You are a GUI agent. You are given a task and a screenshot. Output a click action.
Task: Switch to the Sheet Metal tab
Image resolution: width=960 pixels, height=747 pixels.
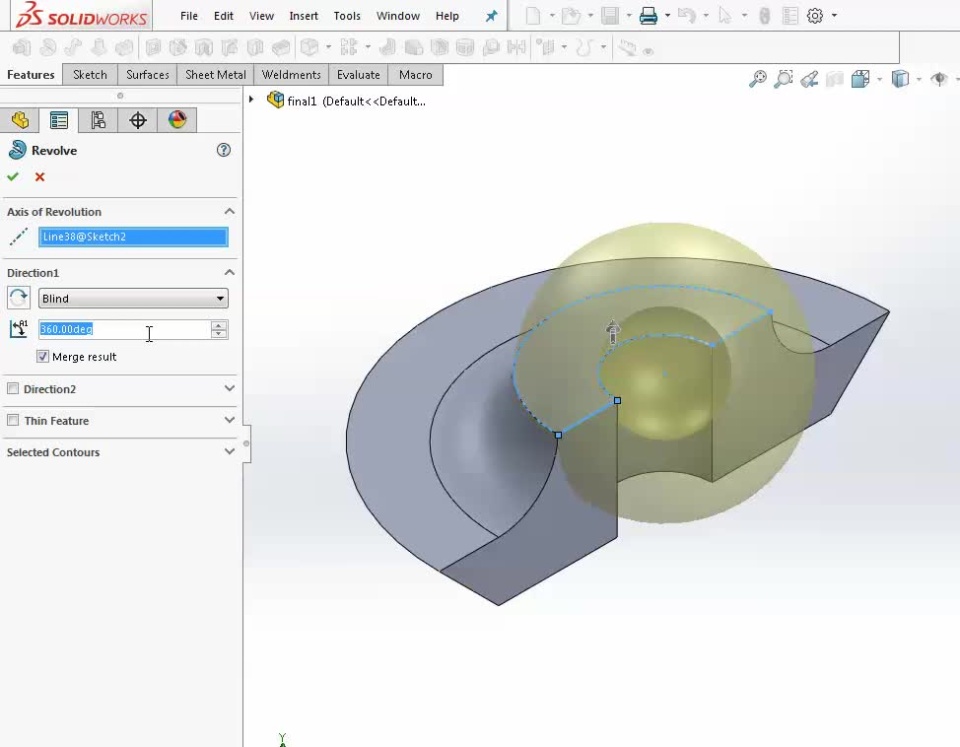[x=215, y=75]
